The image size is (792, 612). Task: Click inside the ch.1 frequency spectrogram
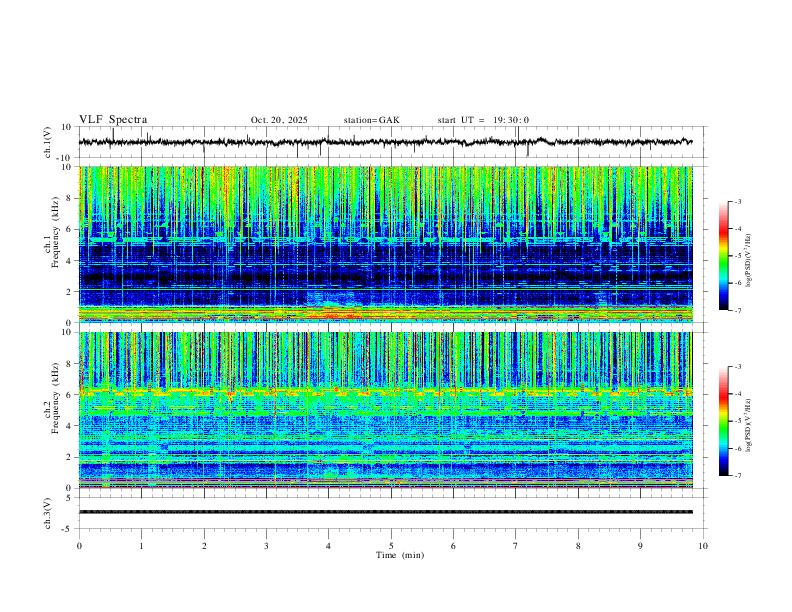(386, 244)
